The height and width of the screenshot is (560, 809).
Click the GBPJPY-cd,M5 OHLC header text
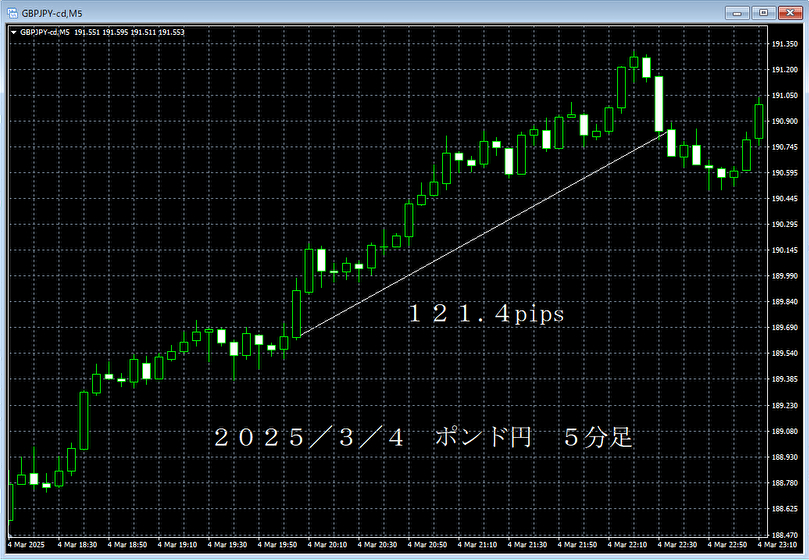[102, 33]
